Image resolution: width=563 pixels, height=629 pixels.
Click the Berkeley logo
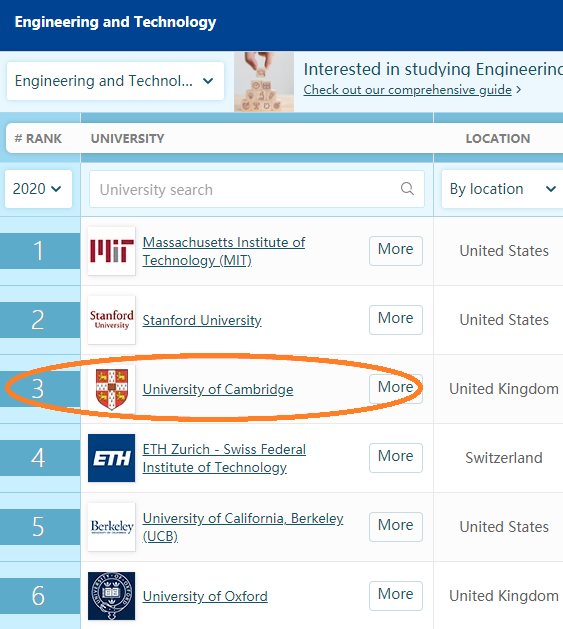112,527
